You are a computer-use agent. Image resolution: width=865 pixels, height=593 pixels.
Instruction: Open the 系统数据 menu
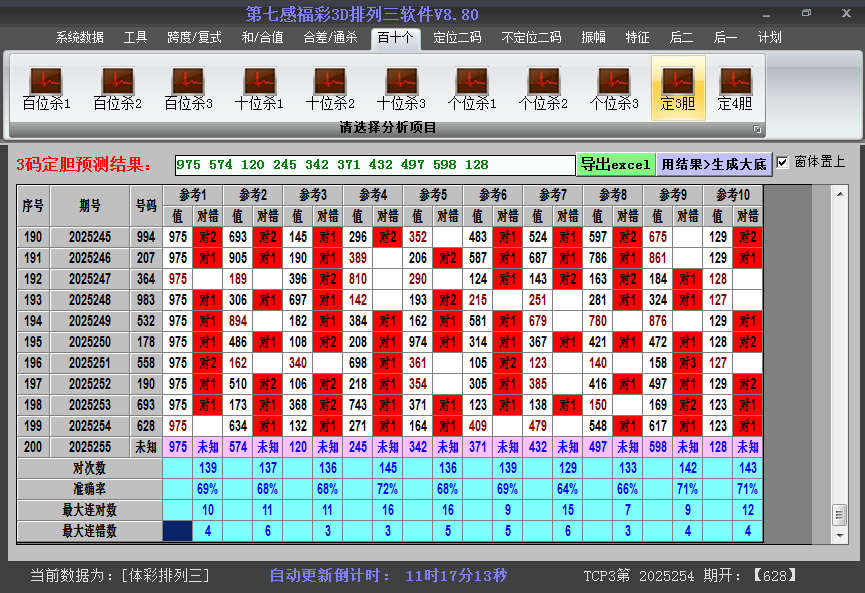[79, 37]
